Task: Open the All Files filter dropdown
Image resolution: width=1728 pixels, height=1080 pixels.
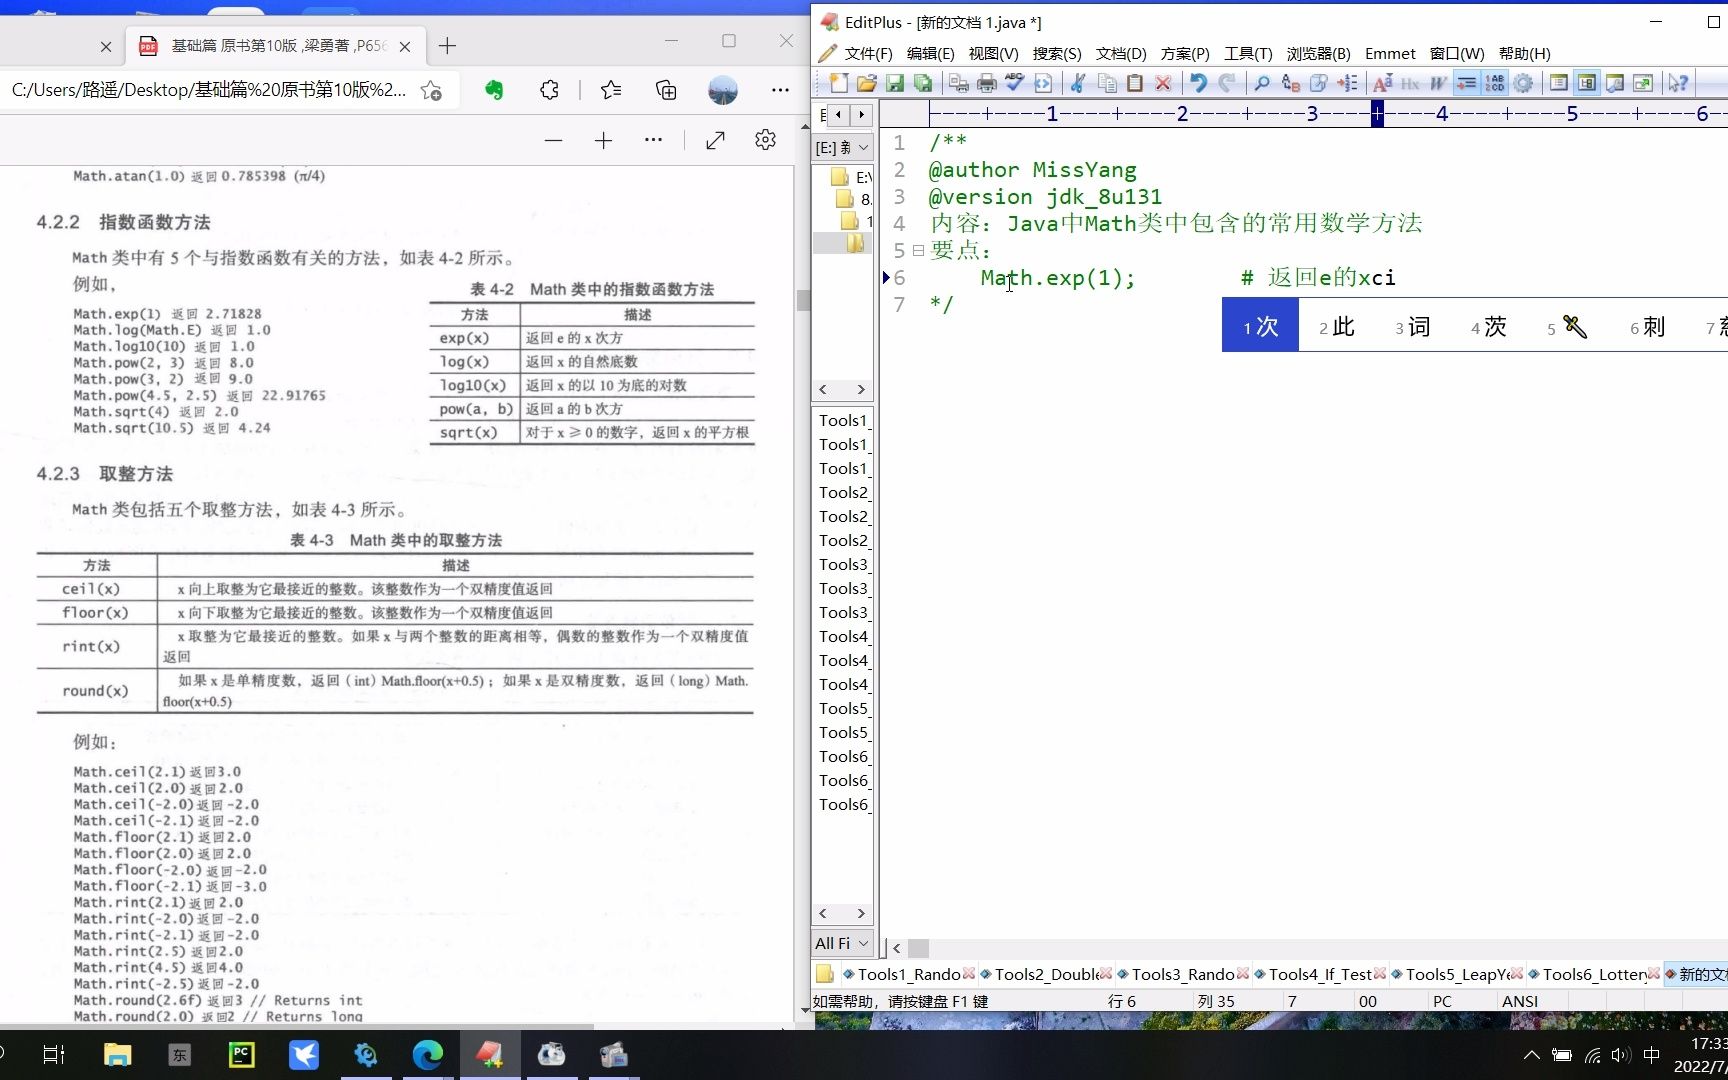Action: (x=842, y=943)
